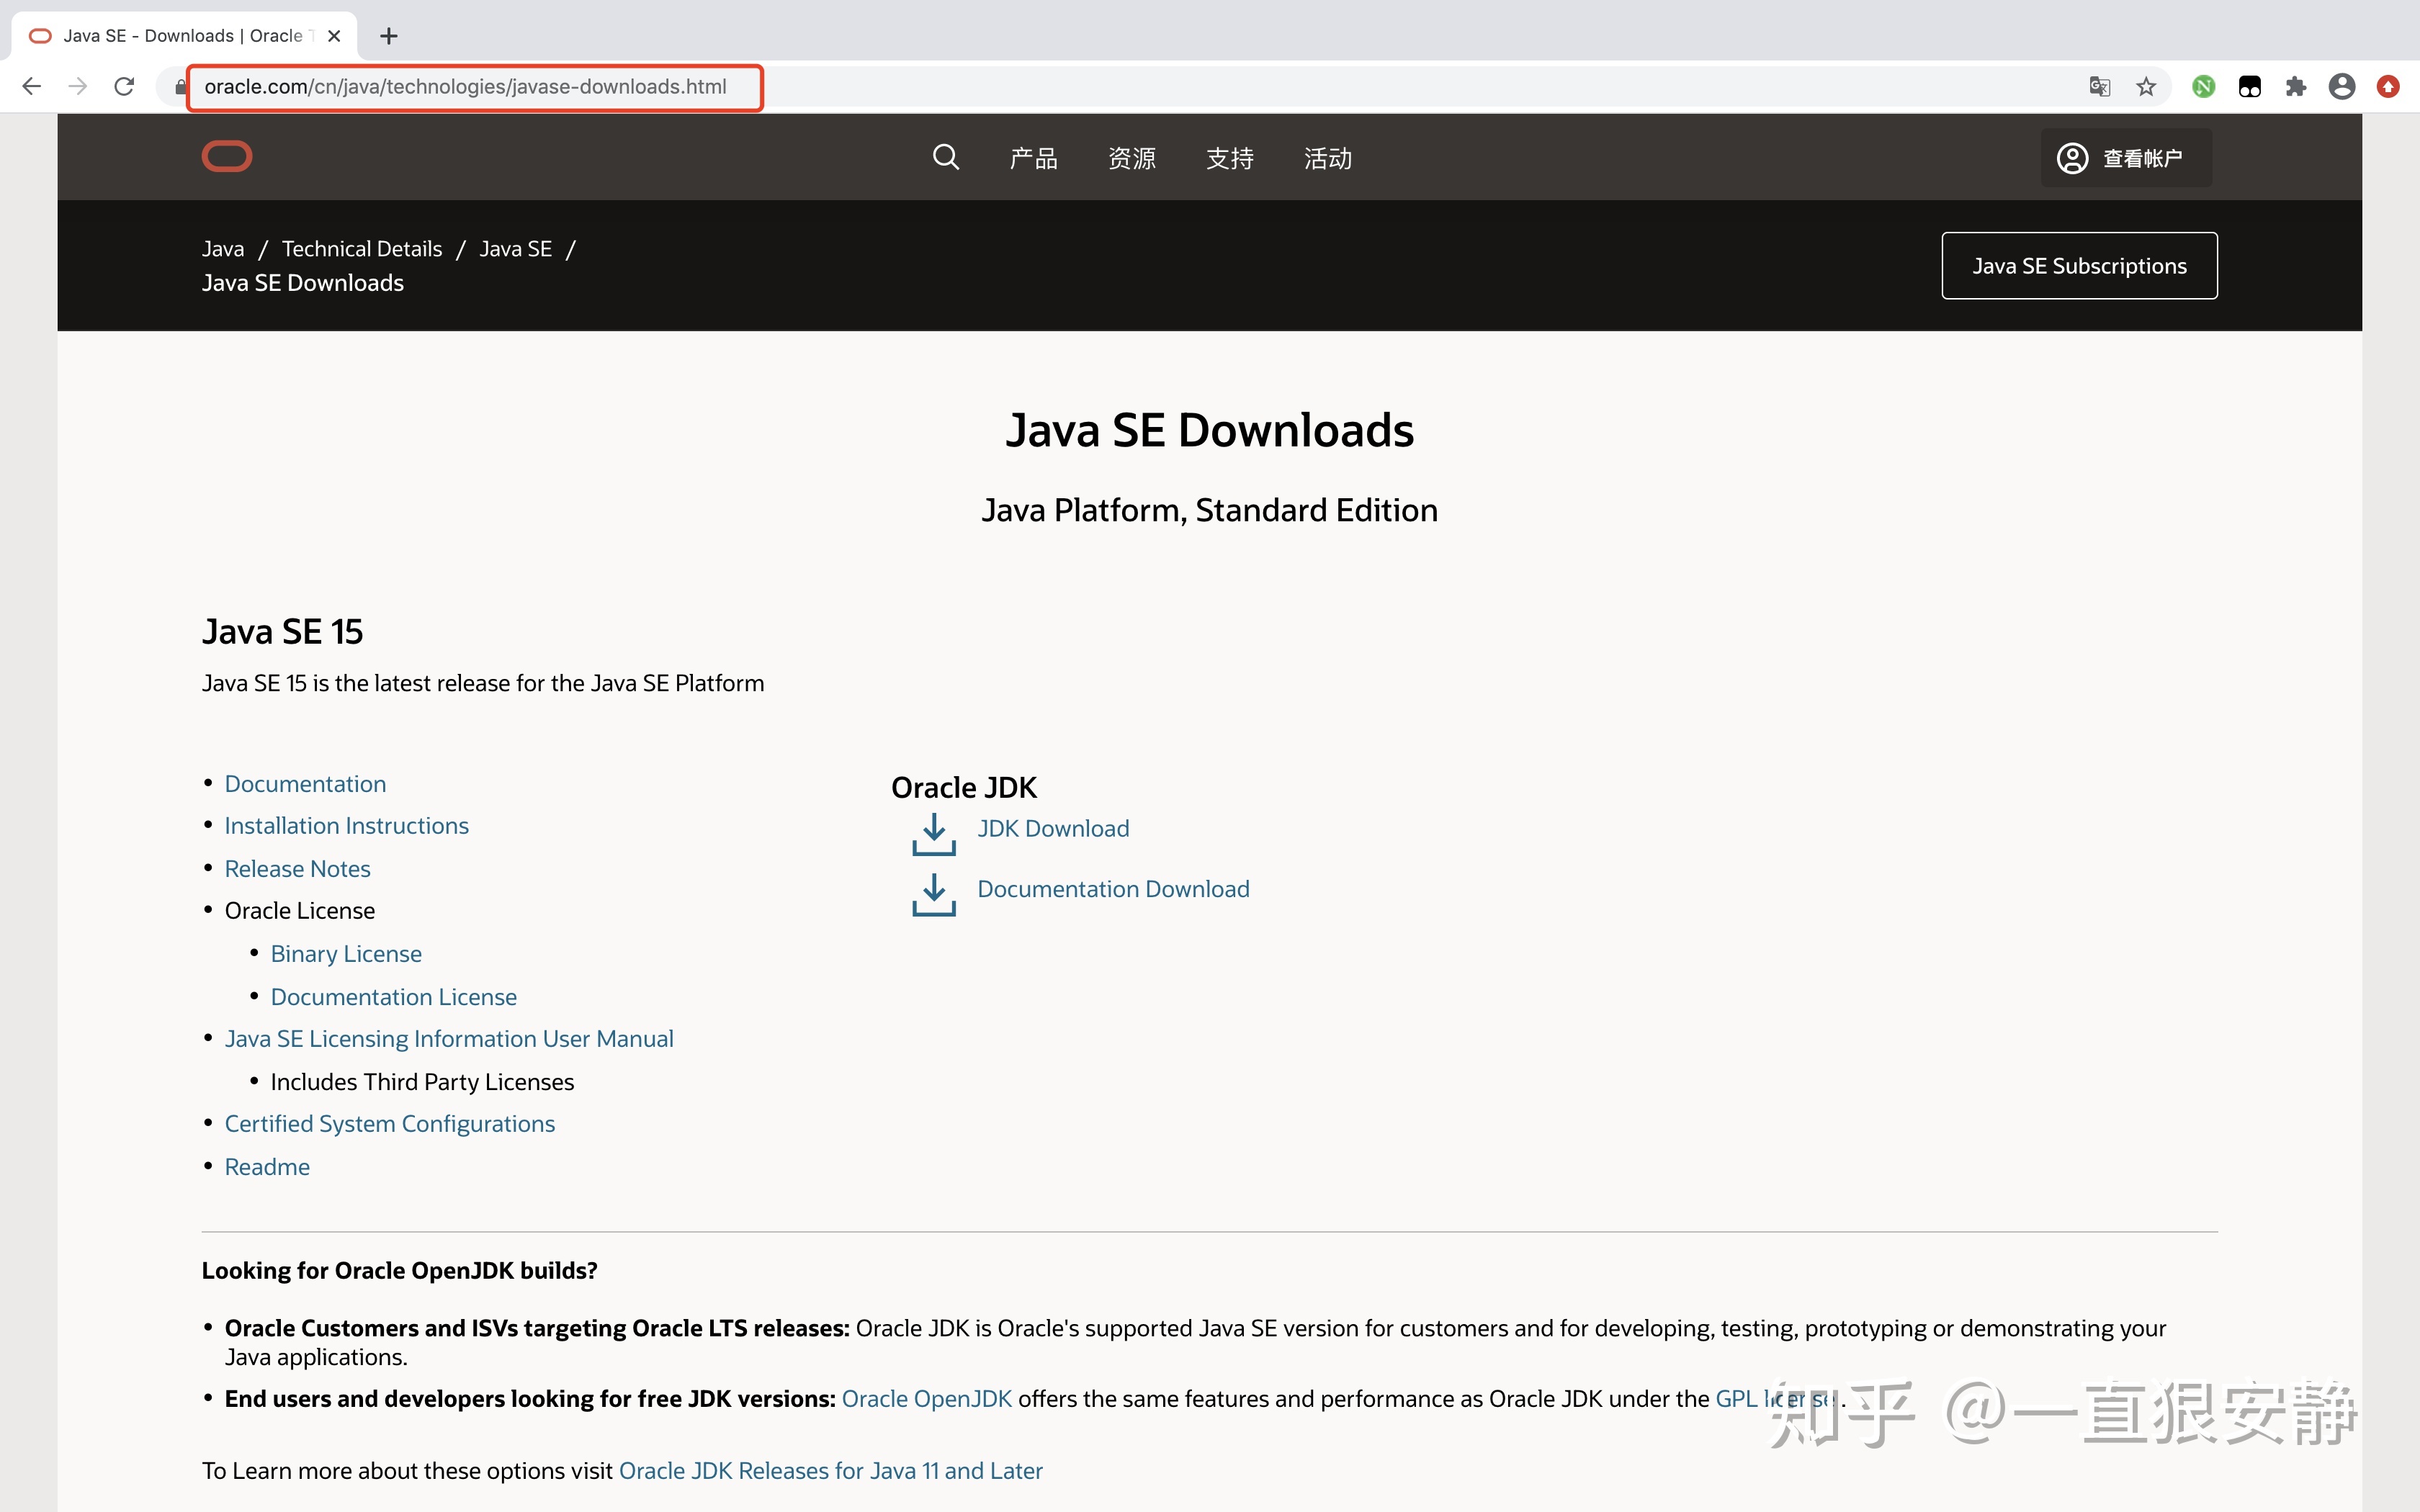This screenshot has height=1512, width=2420.
Task: Click the Documentation Download link
Action: point(1113,889)
